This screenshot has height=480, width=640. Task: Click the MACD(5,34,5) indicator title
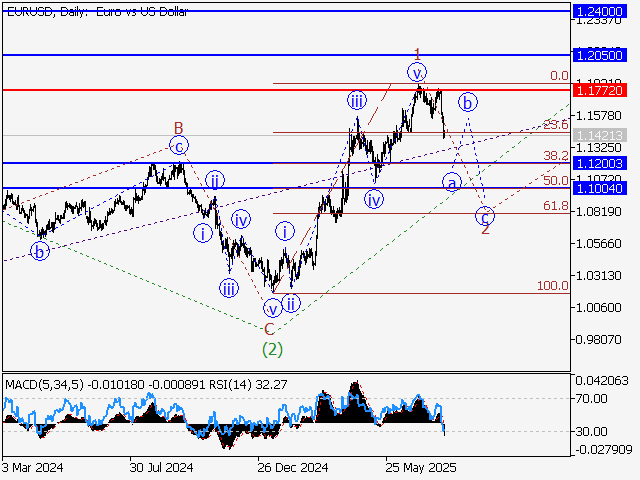click(47, 383)
